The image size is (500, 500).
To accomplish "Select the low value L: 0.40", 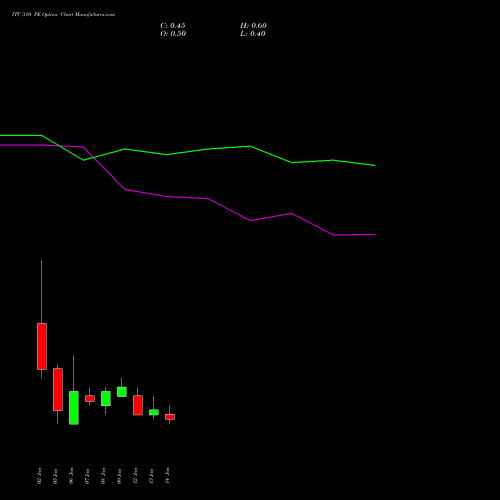I will (x=253, y=34).
